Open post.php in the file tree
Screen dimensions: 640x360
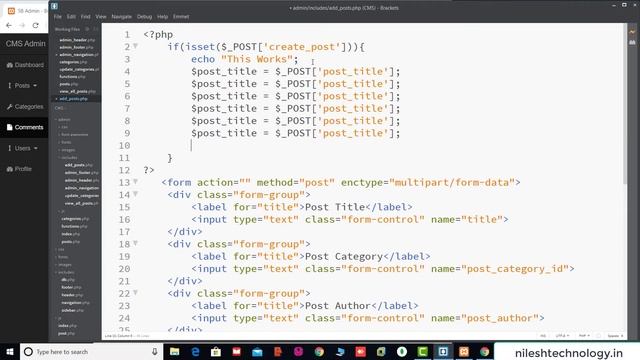tap(68, 333)
